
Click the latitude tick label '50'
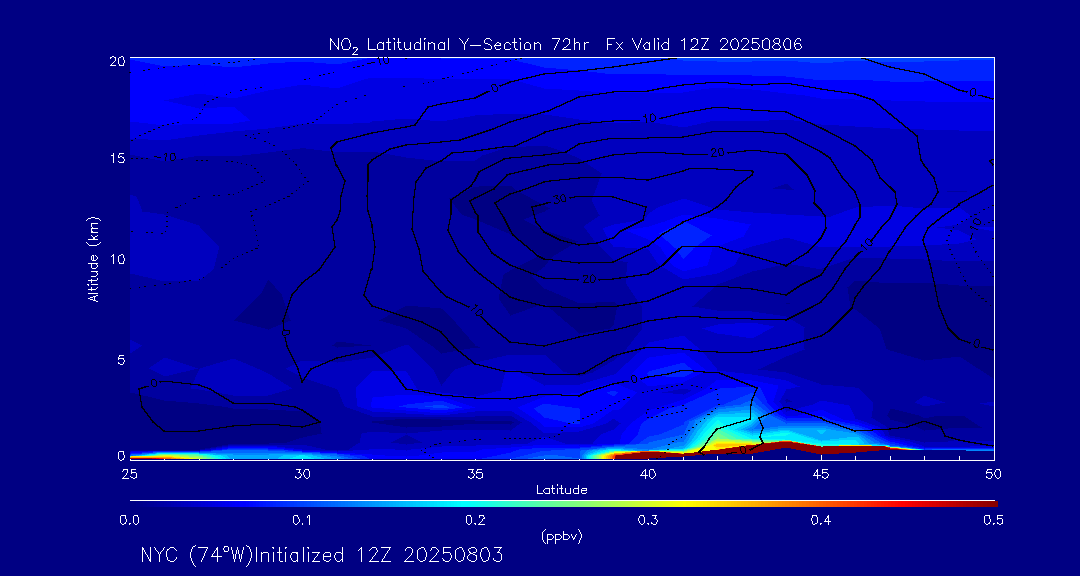[994, 474]
